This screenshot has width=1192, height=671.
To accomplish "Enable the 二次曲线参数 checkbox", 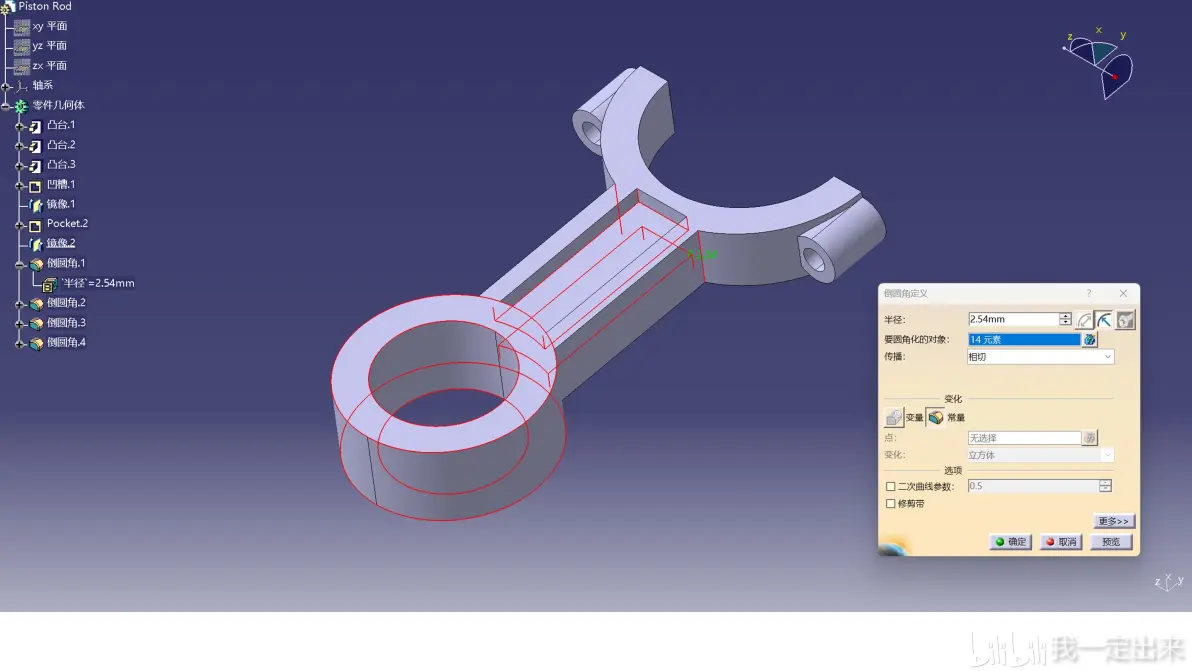I will click(890, 486).
